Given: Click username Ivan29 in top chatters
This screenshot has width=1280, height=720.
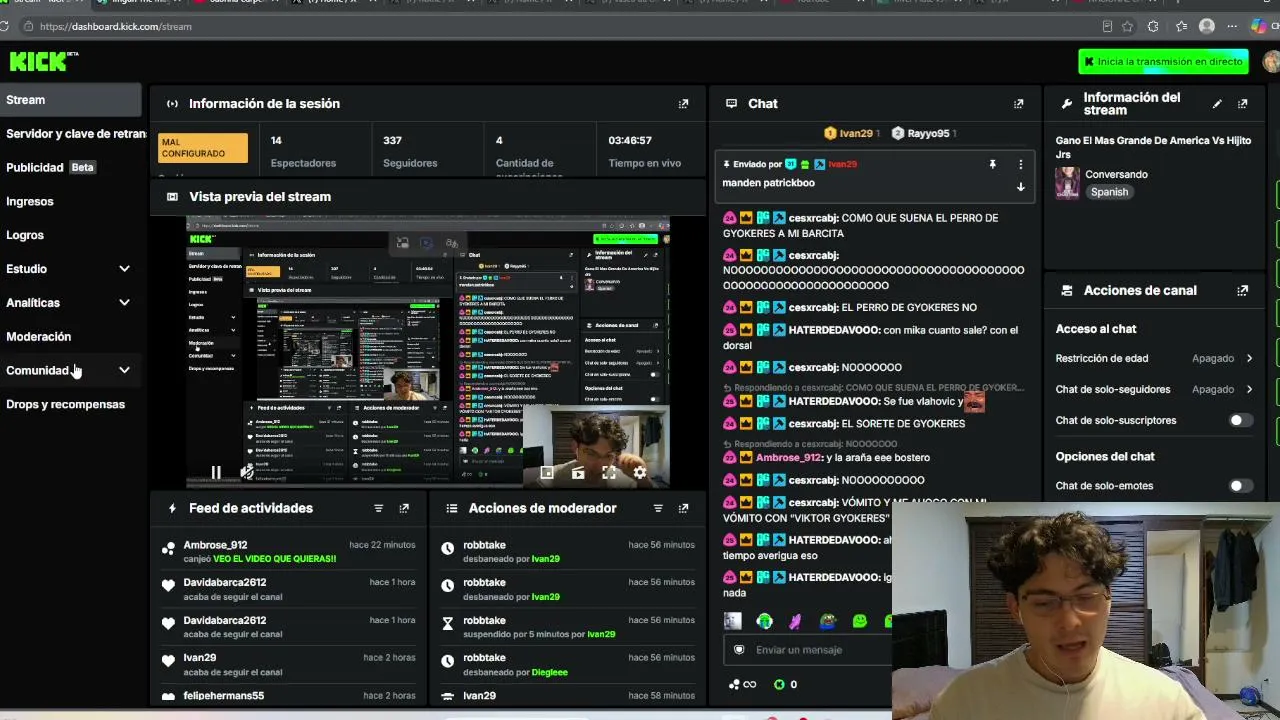Looking at the screenshot, I should coord(856,133).
